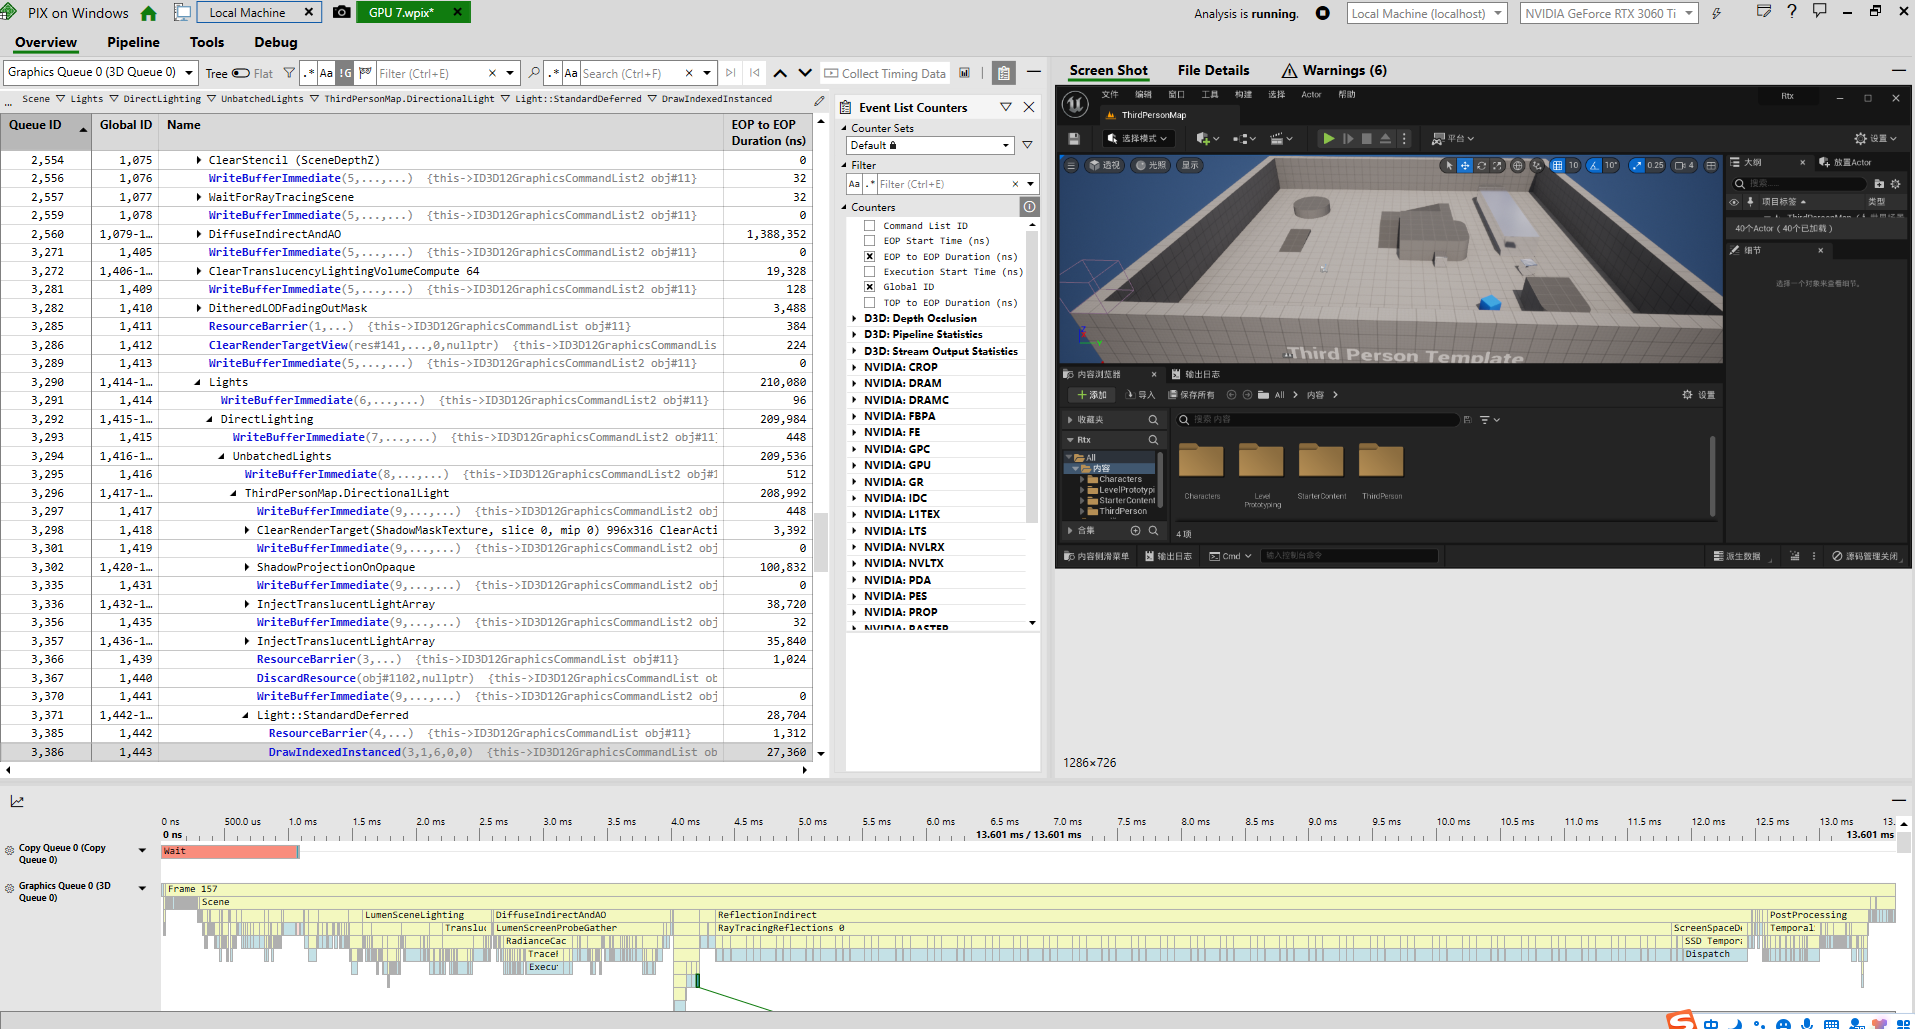This screenshot has height=1029, width=1915.
Task: Stop the running analysis
Action: (x=1322, y=13)
